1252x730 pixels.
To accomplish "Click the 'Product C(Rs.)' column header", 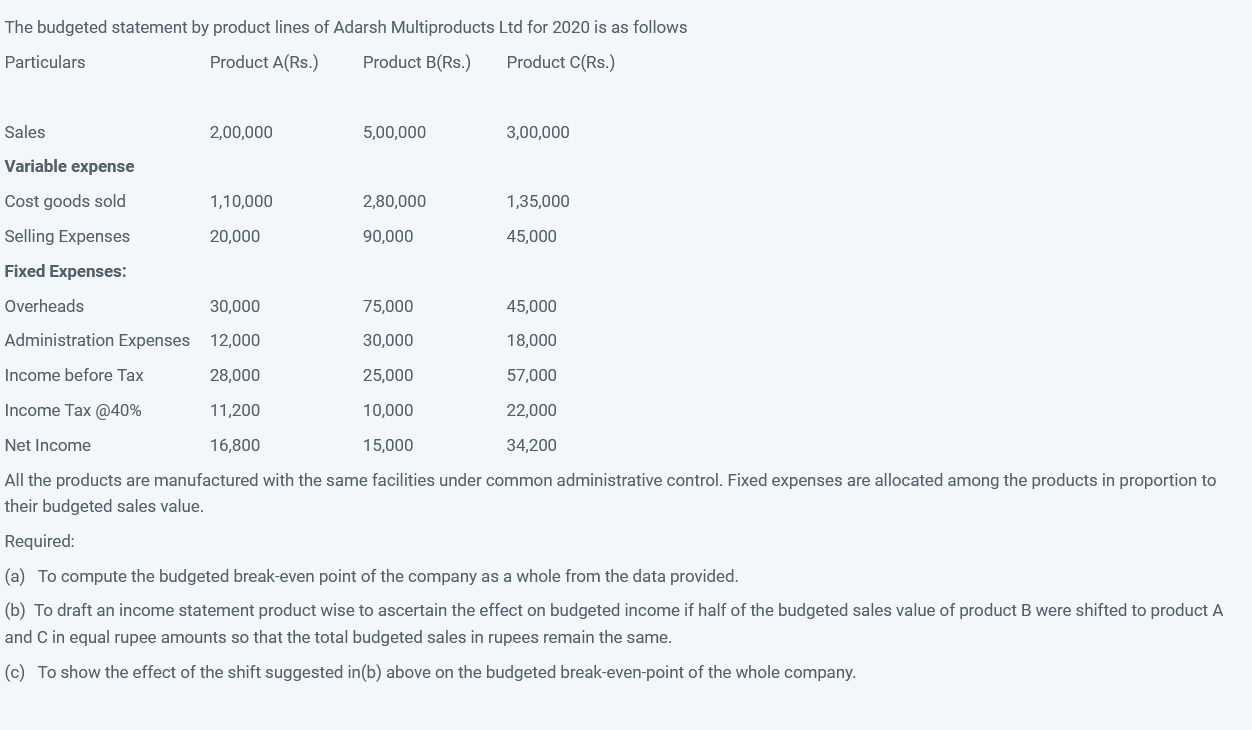I will 560,62.
